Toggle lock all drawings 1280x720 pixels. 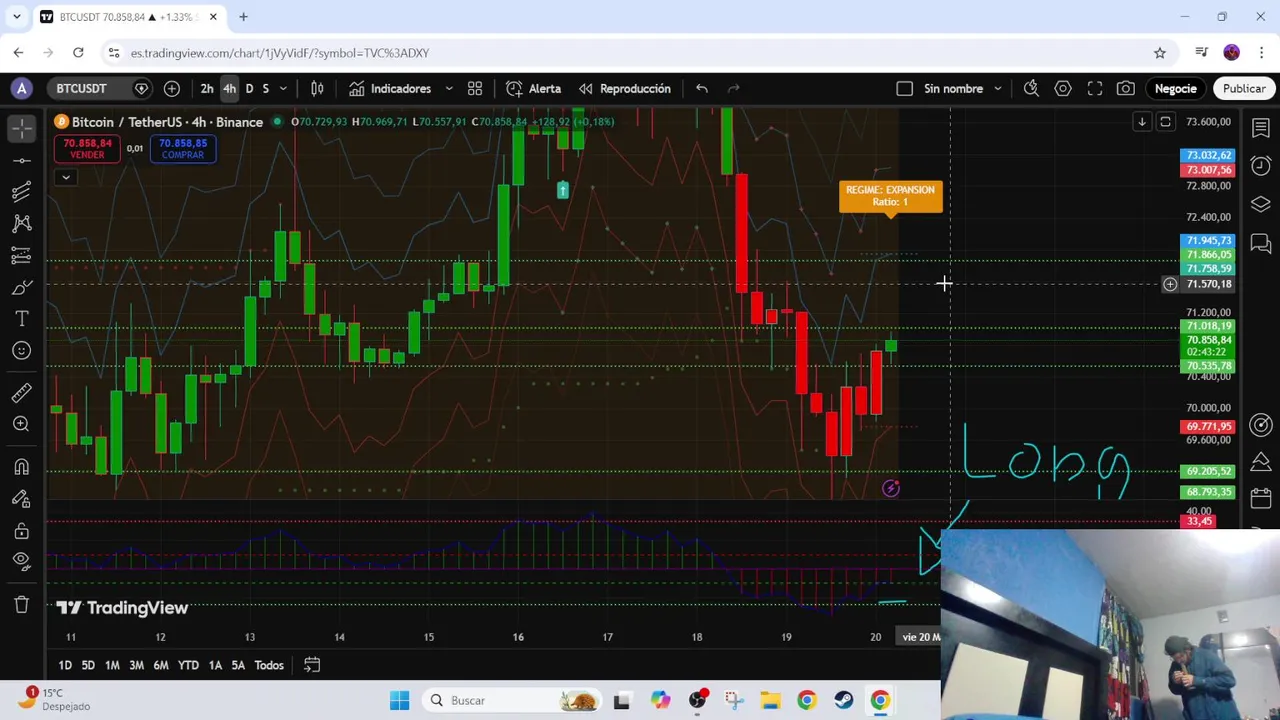coord(21,531)
